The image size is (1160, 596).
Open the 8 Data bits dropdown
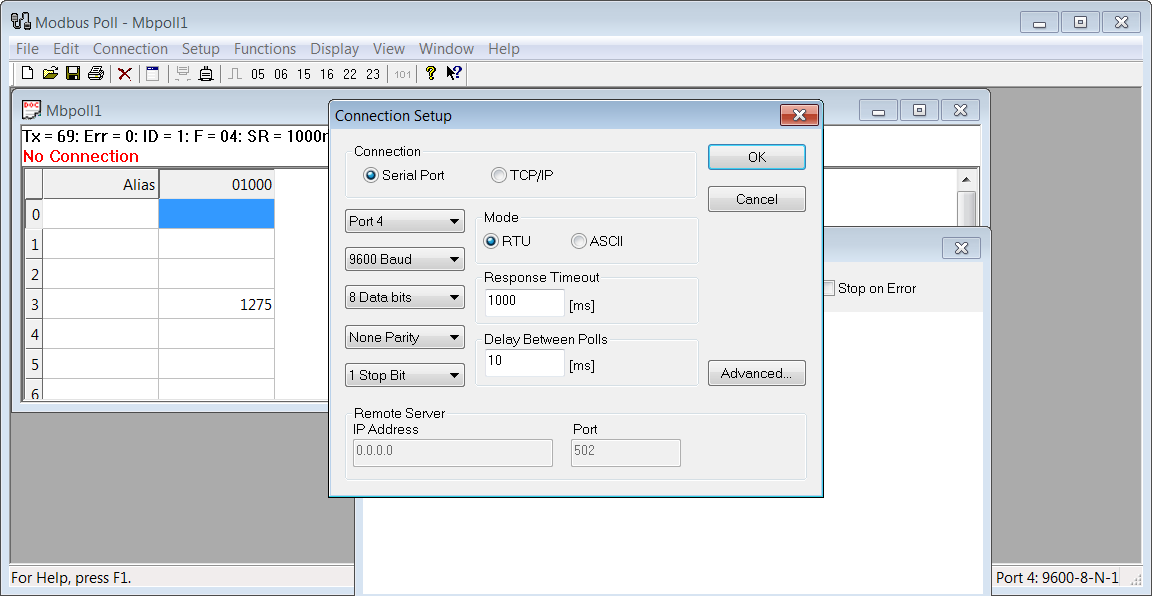[x=405, y=297]
